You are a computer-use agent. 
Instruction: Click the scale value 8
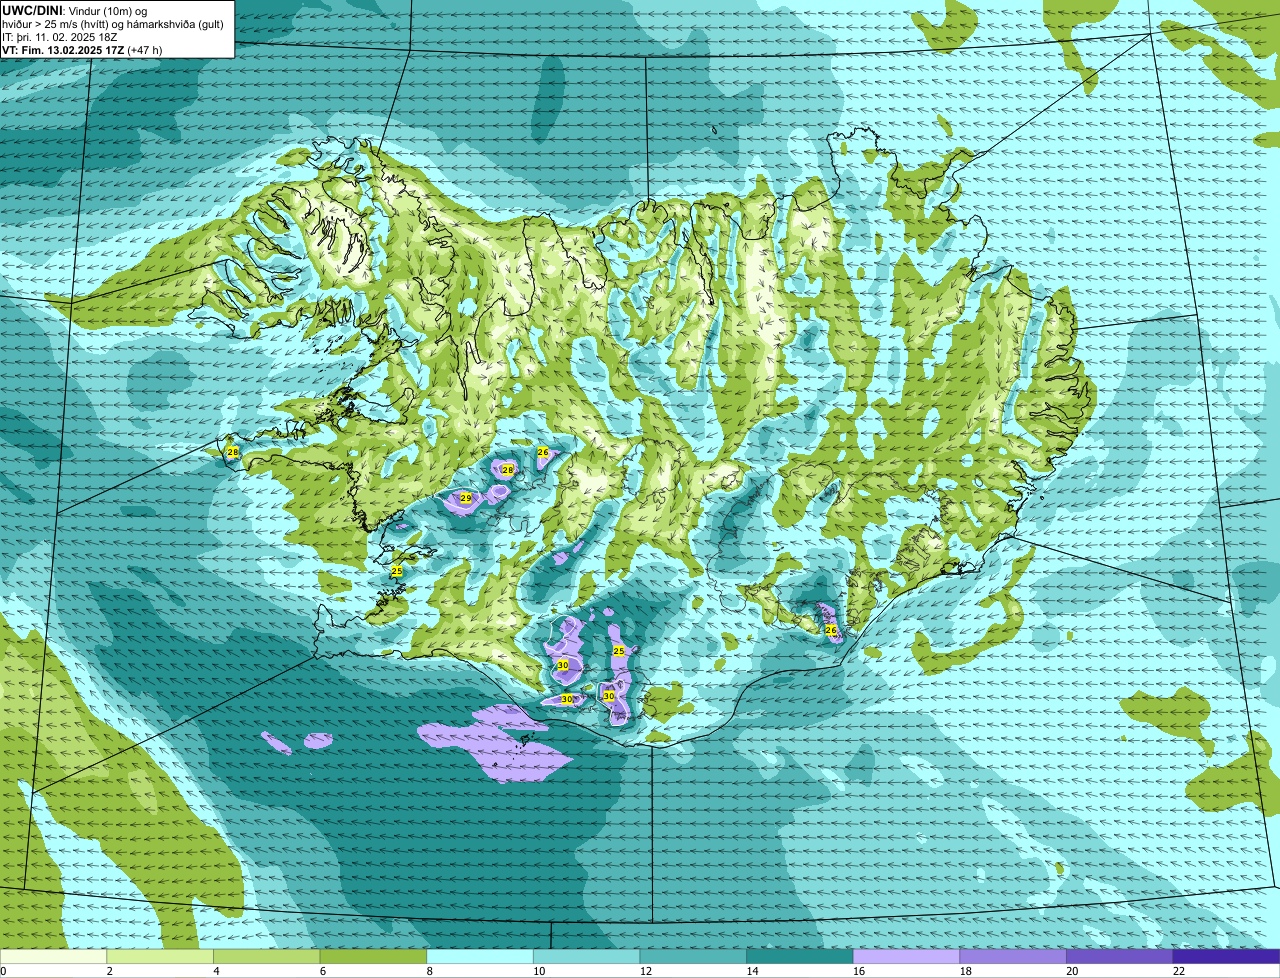(429, 971)
